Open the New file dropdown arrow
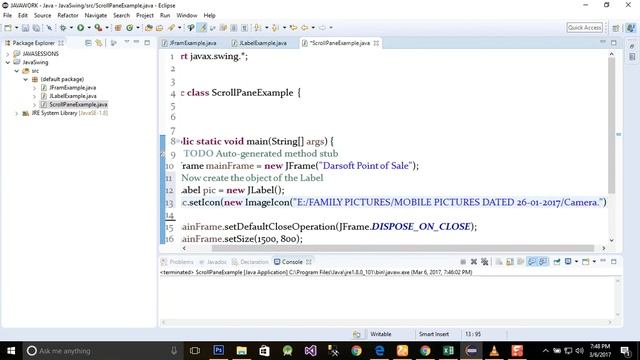640x360 pixels. click(16, 28)
